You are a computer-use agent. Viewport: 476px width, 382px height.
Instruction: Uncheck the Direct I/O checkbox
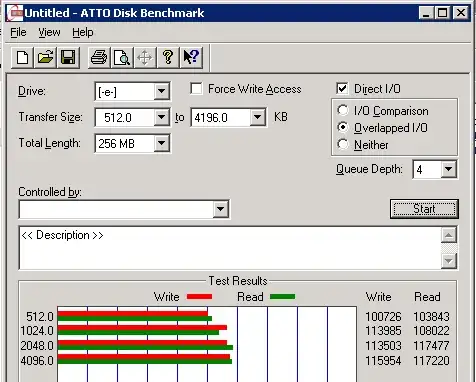coord(342,89)
